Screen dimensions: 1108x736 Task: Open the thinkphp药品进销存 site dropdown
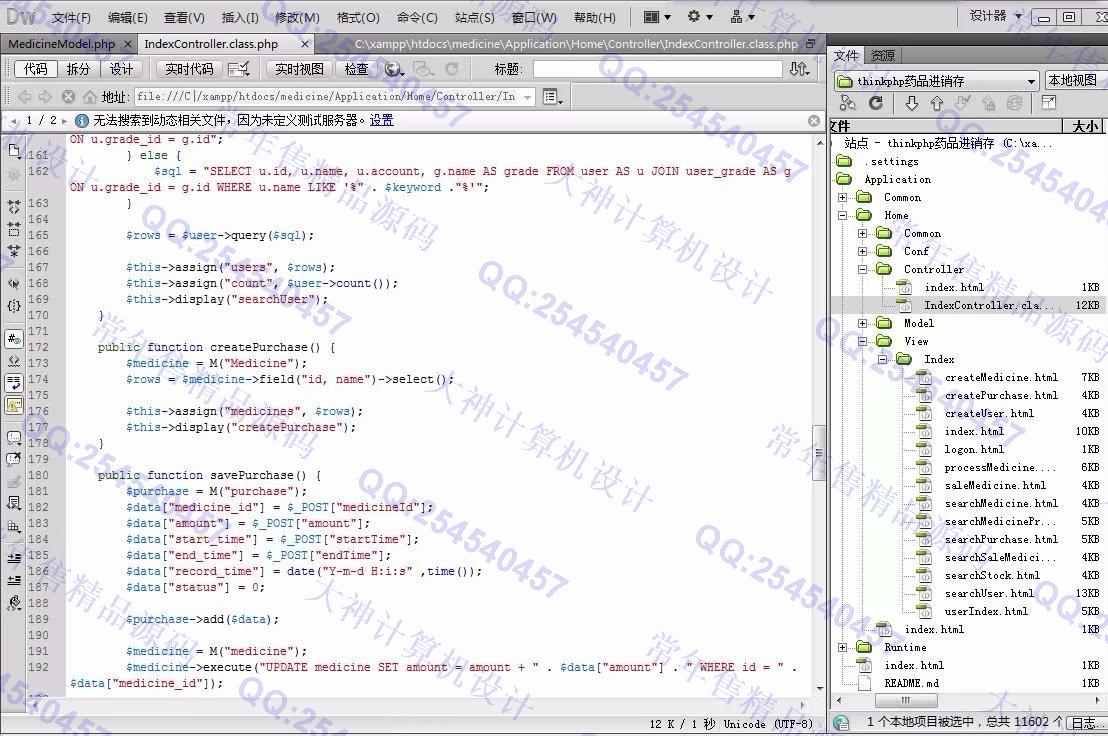tap(936, 81)
